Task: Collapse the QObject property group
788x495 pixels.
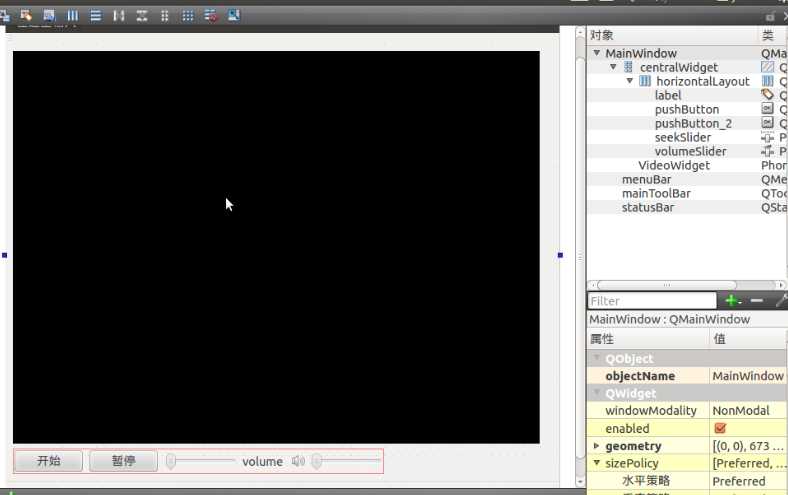Action: (597, 358)
